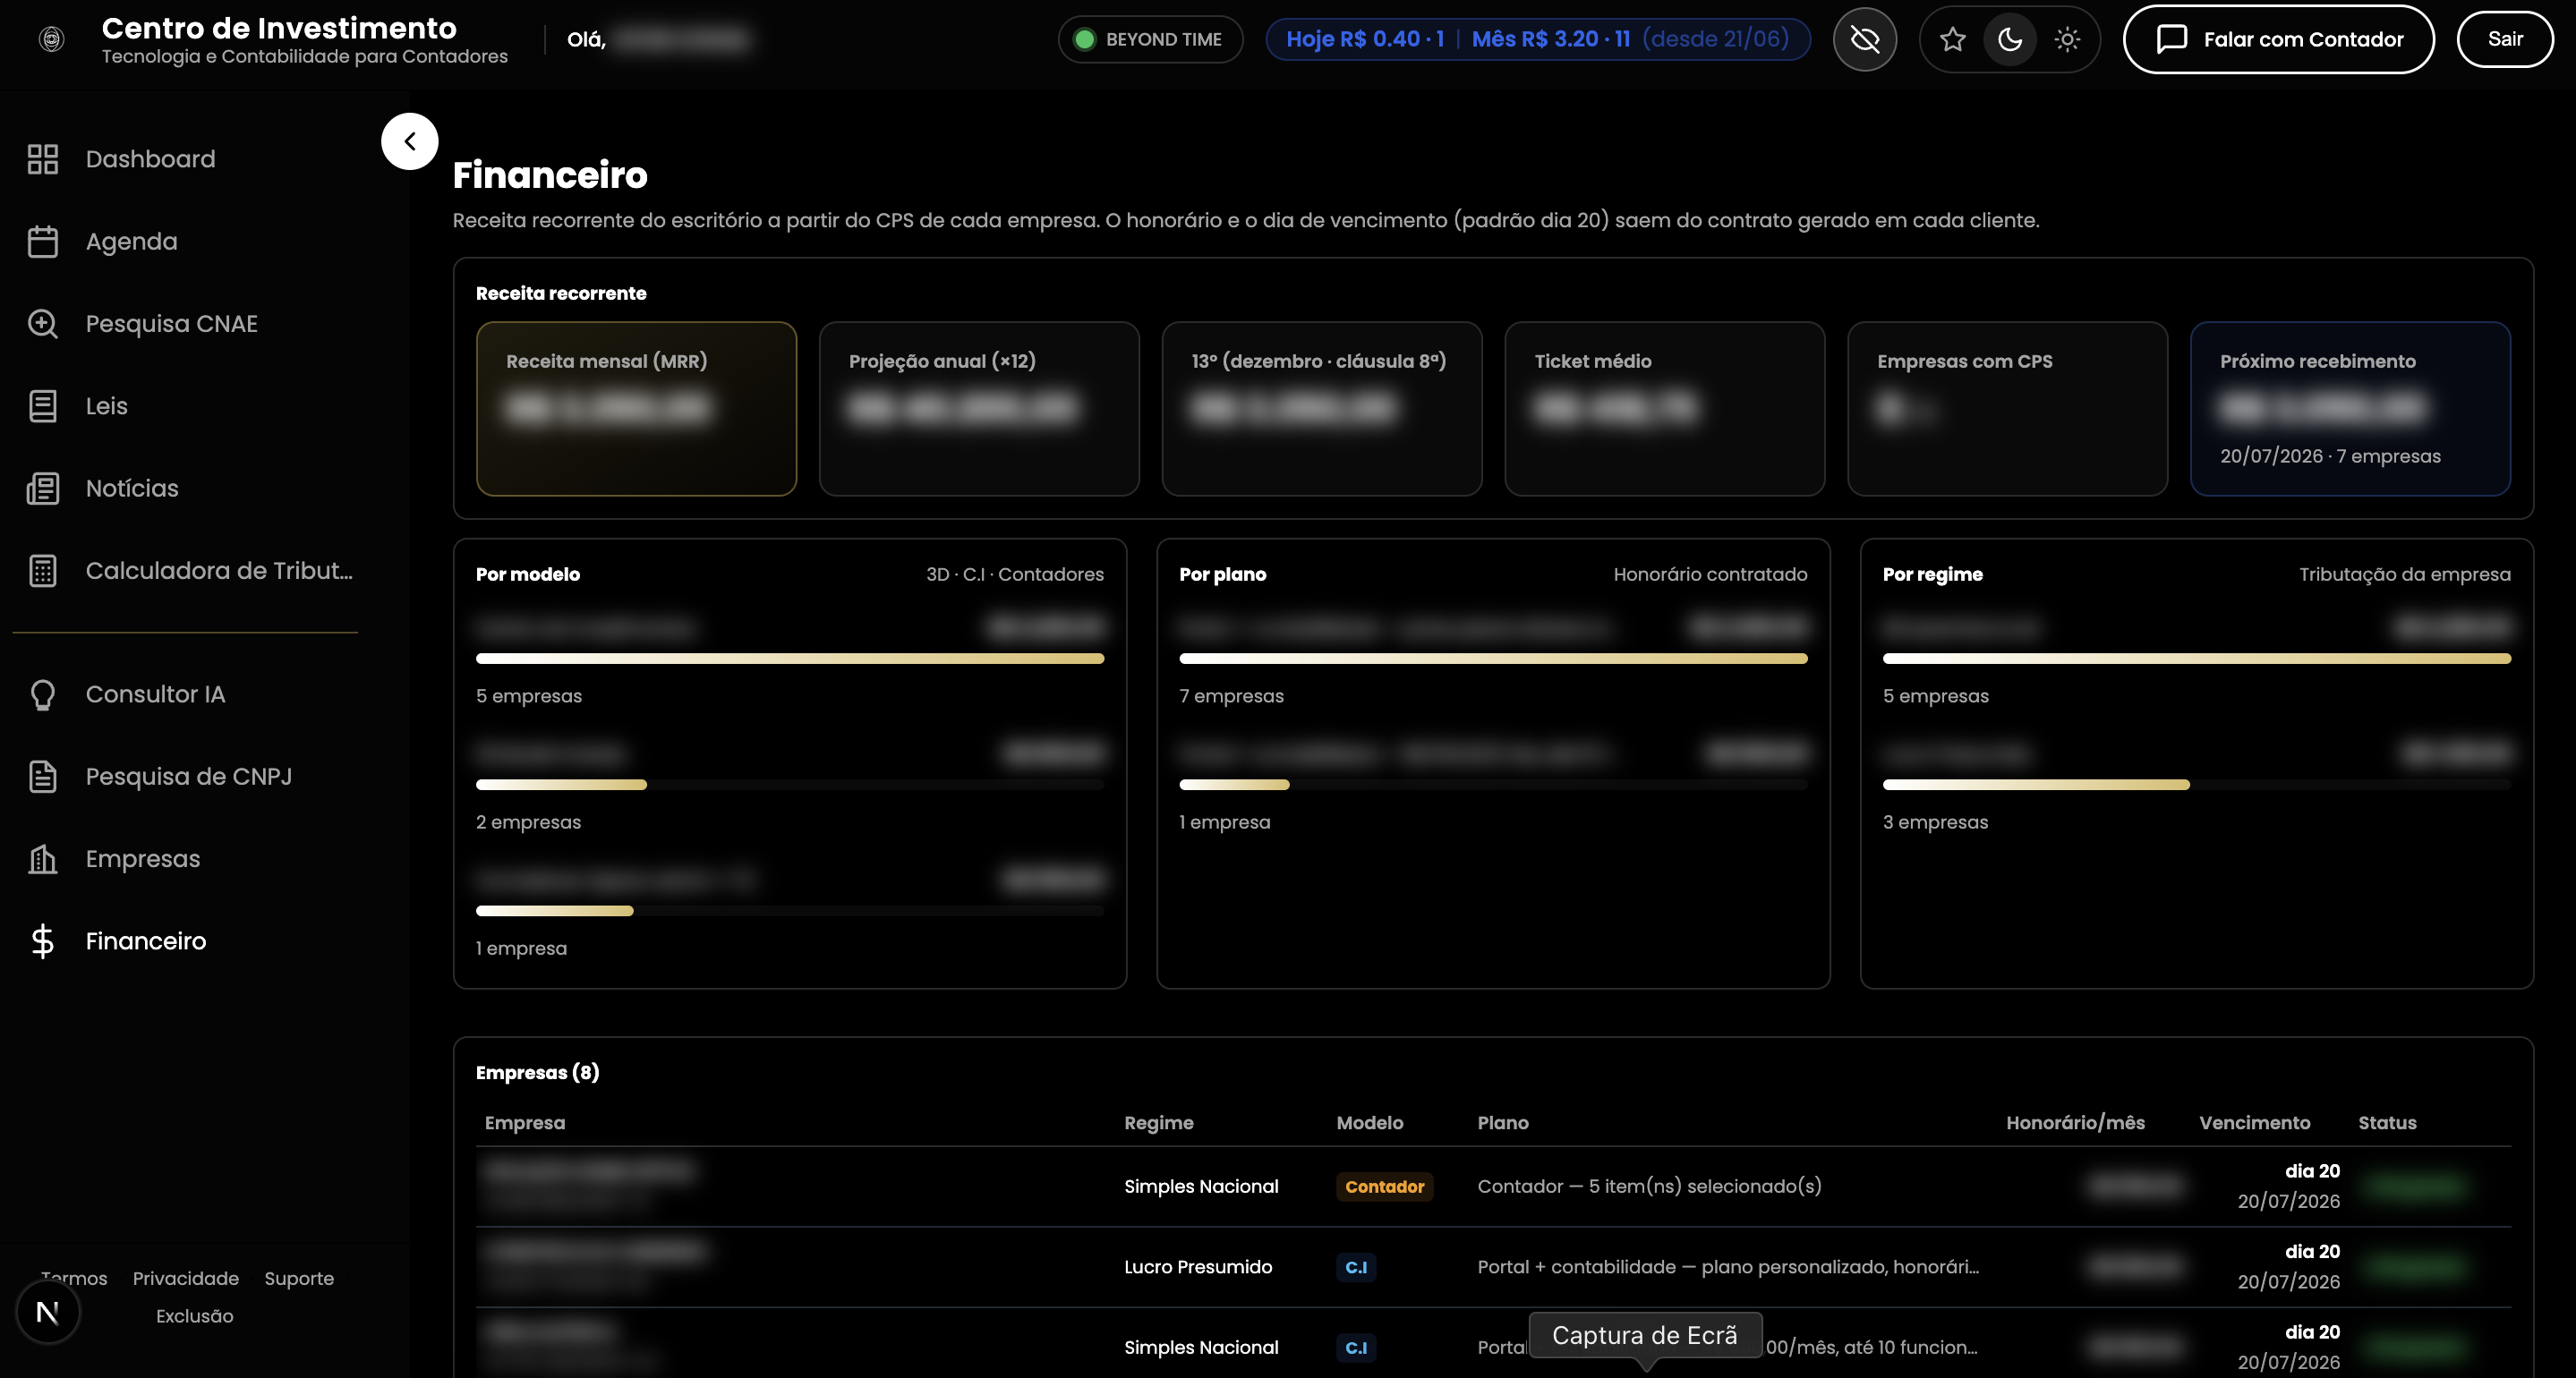
Task: Click the Sair button
Action: tap(2505, 39)
